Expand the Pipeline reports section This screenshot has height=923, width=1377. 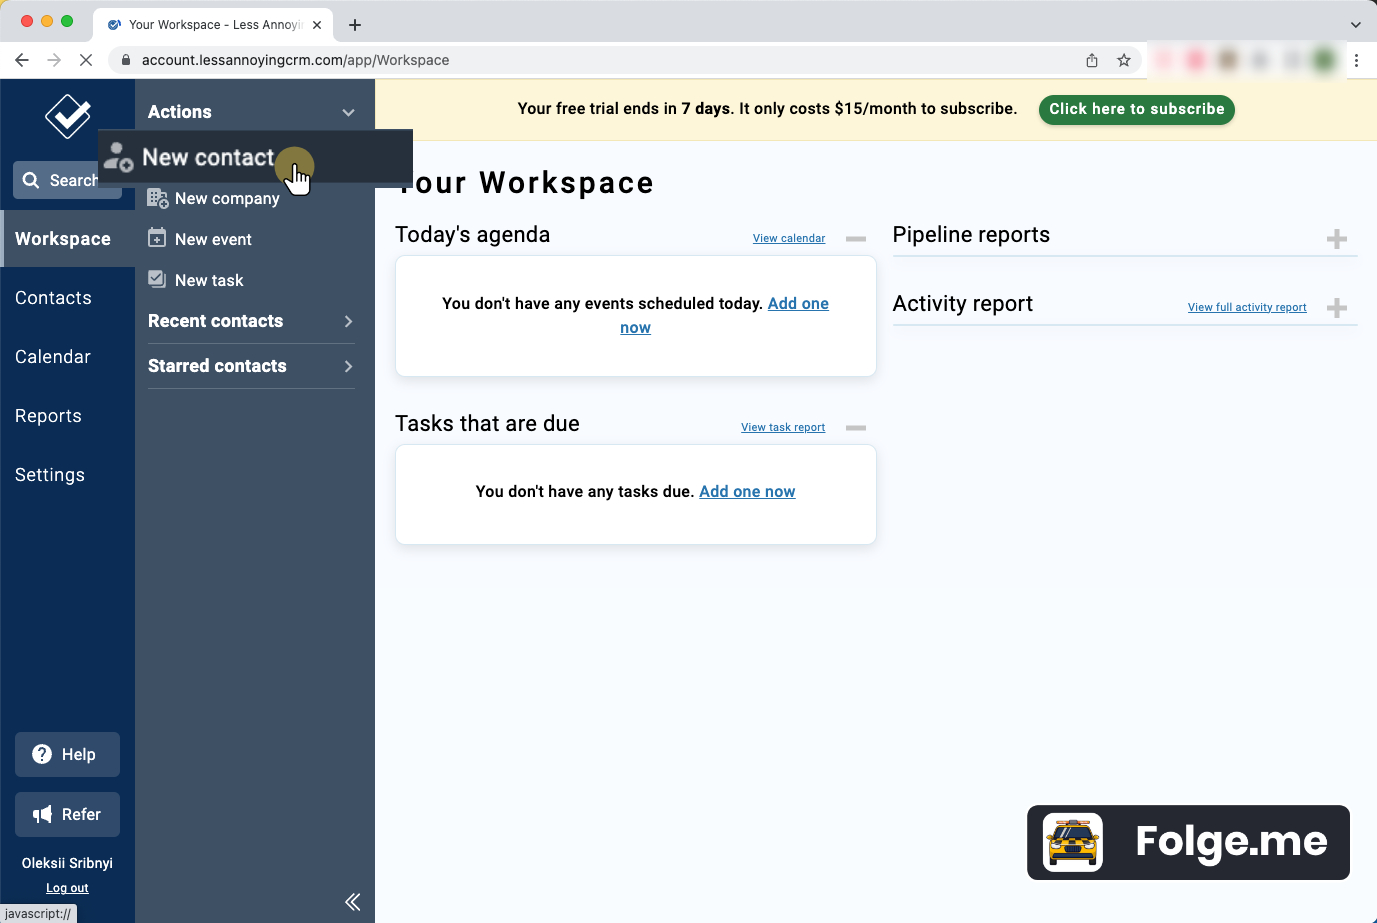[x=1336, y=239]
